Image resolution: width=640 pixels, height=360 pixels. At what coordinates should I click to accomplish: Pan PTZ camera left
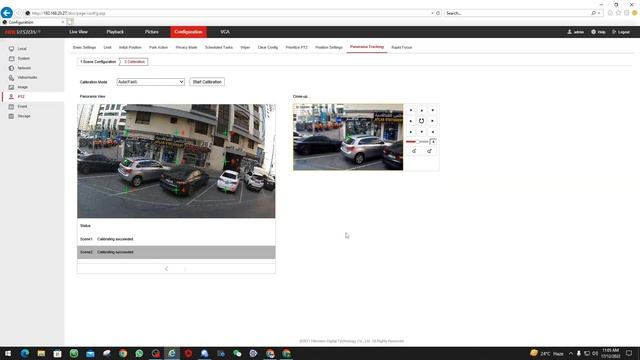point(411,121)
